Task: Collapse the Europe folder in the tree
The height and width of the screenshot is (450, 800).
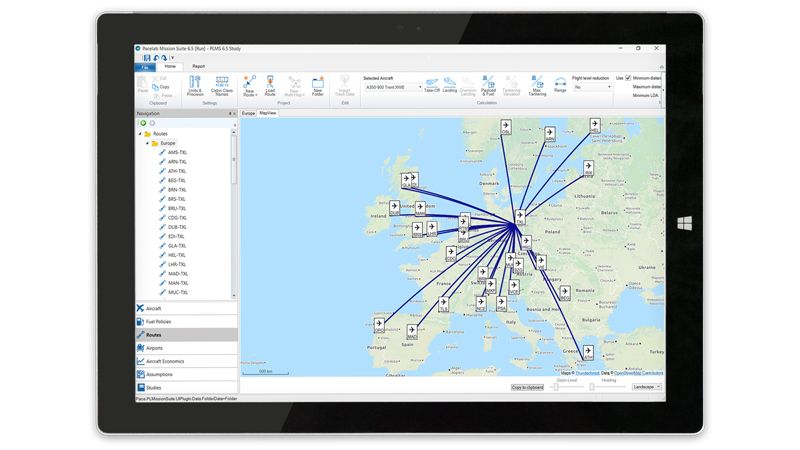Action: click(148, 143)
